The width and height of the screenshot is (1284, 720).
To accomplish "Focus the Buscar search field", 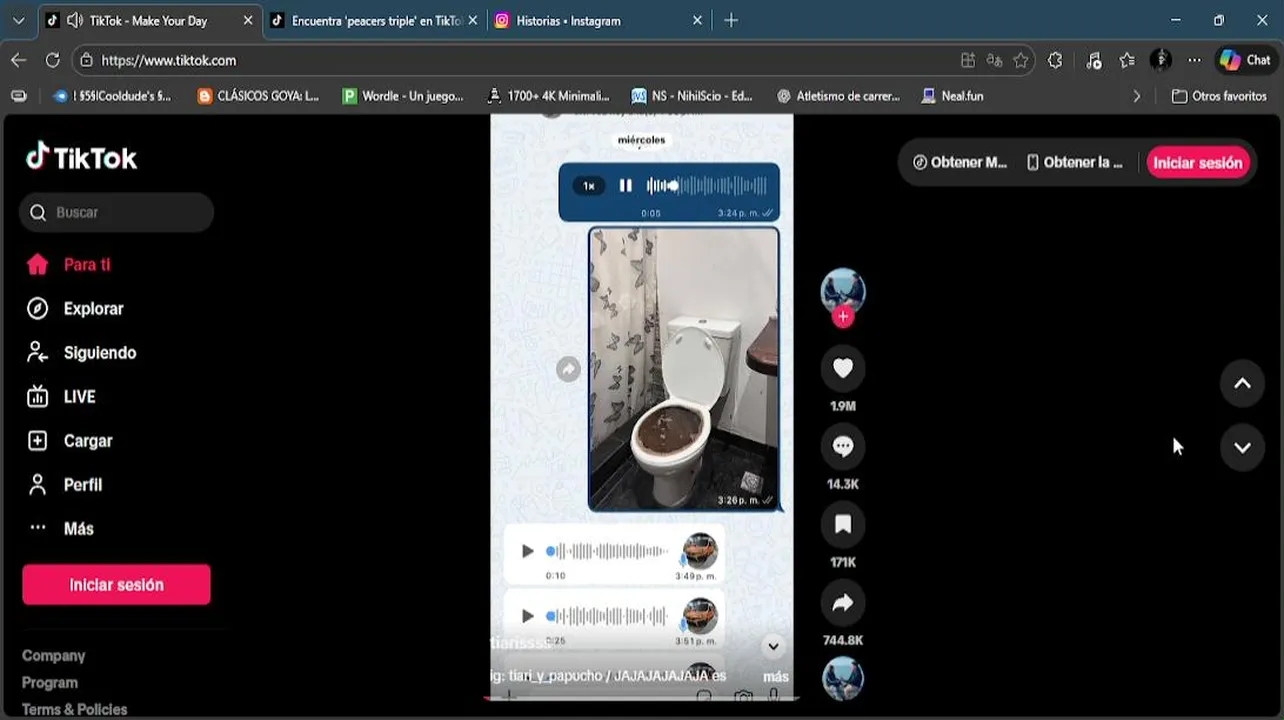I will pos(116,212).
